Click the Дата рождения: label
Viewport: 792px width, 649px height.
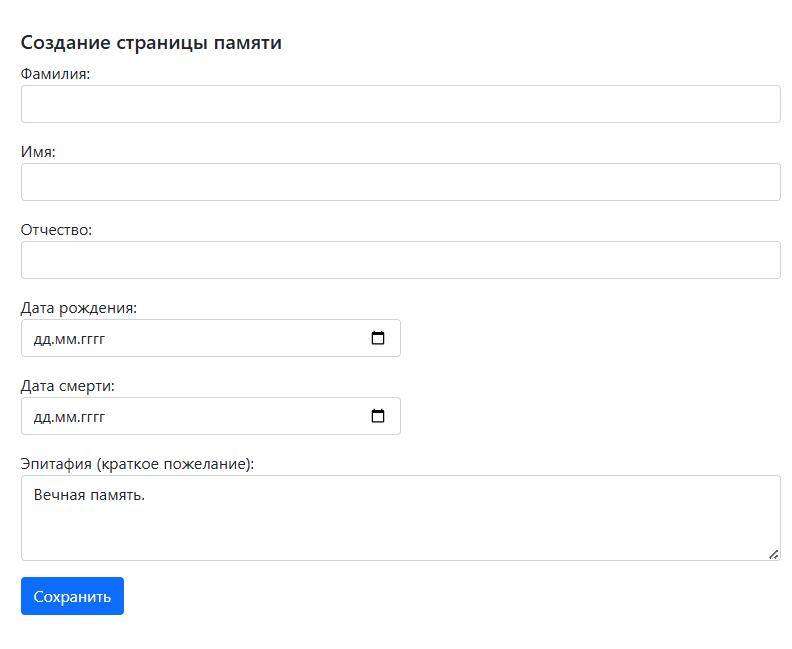point(78,308)
